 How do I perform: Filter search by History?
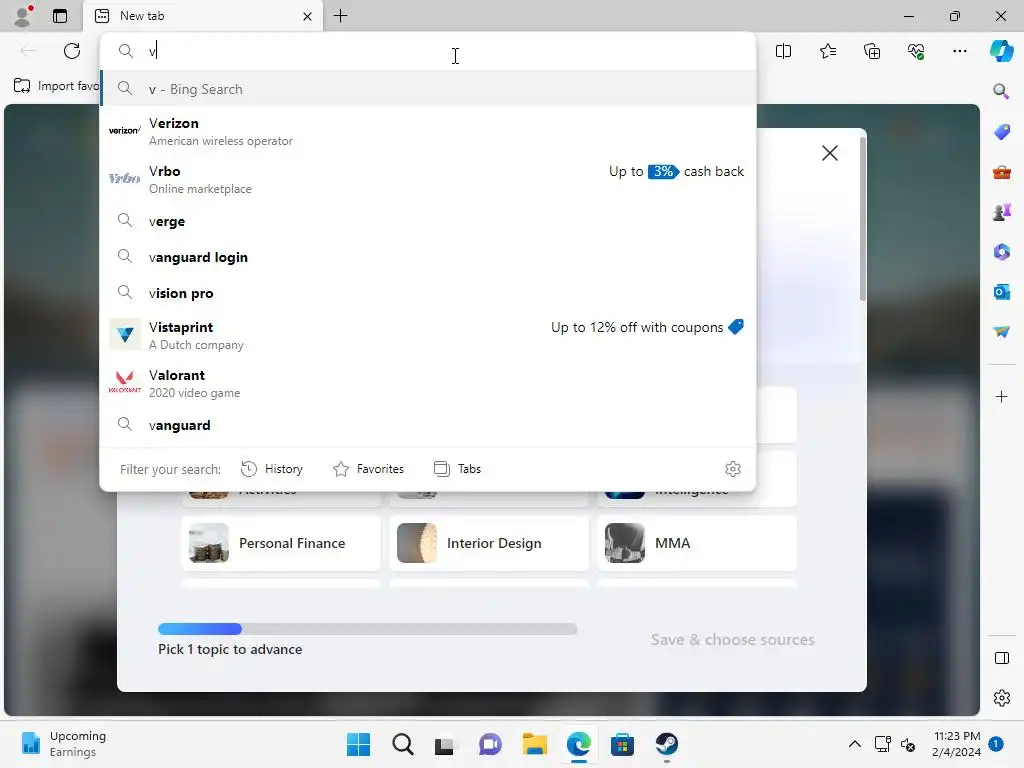(272, 469)
